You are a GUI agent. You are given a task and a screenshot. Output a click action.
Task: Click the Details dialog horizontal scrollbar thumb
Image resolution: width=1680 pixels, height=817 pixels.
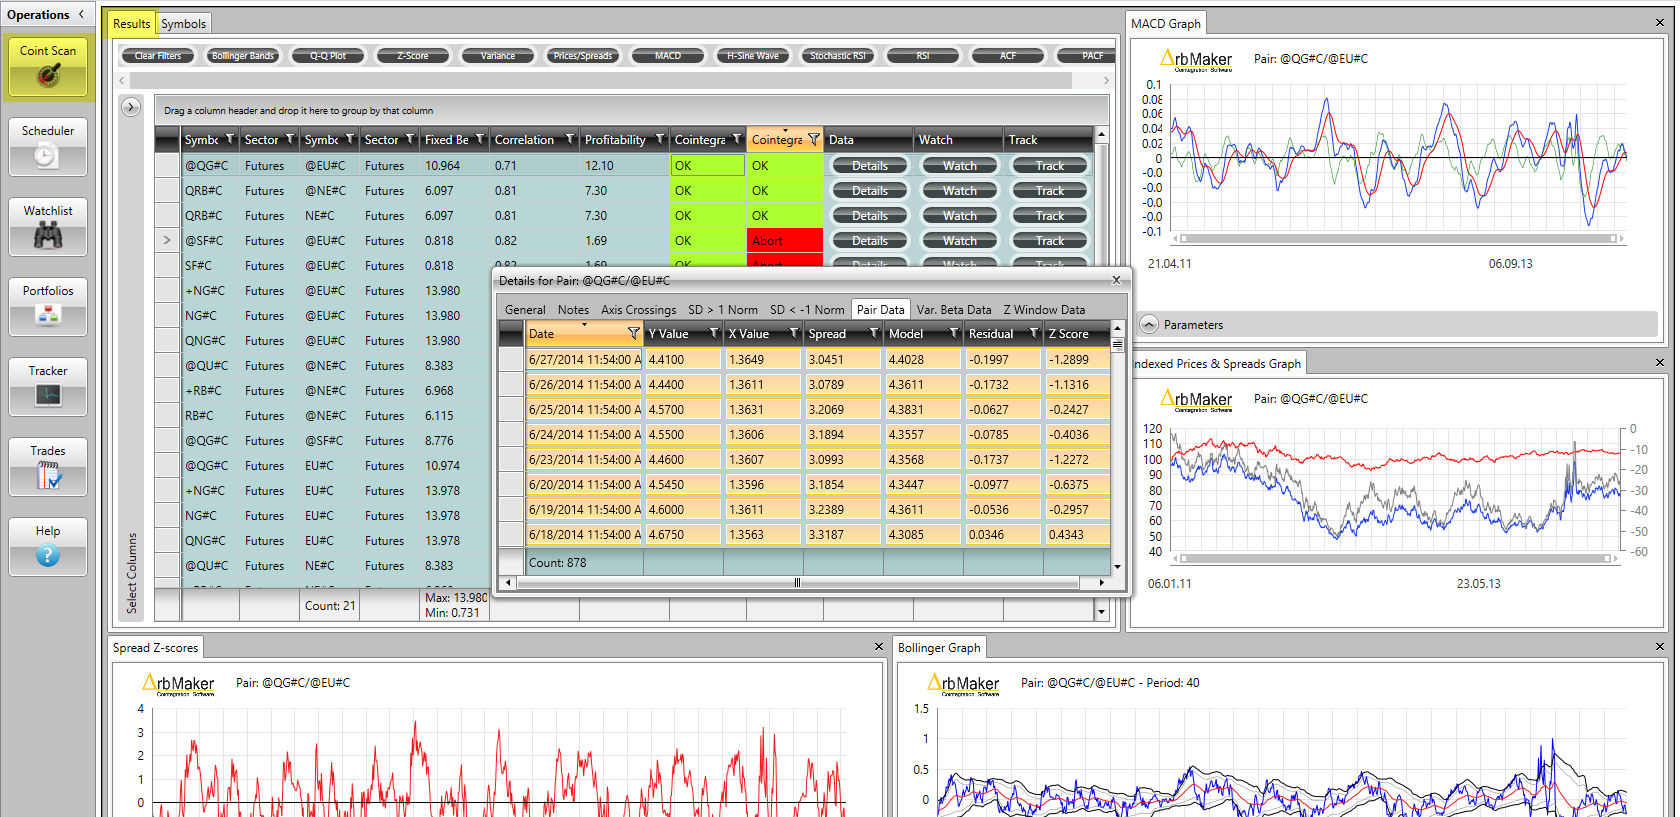797,582
